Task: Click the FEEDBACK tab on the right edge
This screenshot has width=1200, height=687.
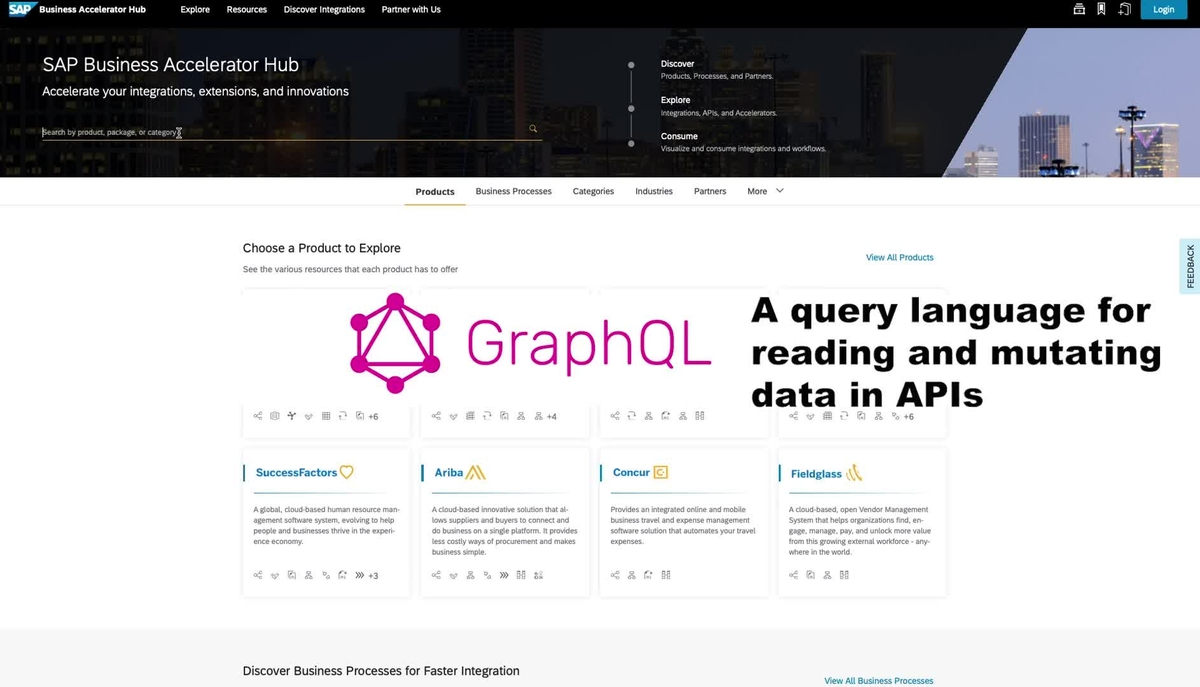Action: click(x=1189, y=265)
